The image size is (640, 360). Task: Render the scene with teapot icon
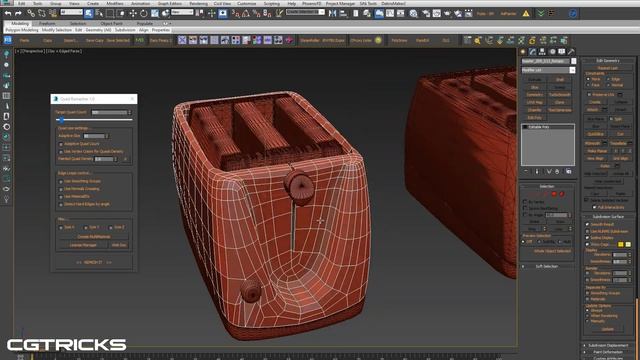448,13
